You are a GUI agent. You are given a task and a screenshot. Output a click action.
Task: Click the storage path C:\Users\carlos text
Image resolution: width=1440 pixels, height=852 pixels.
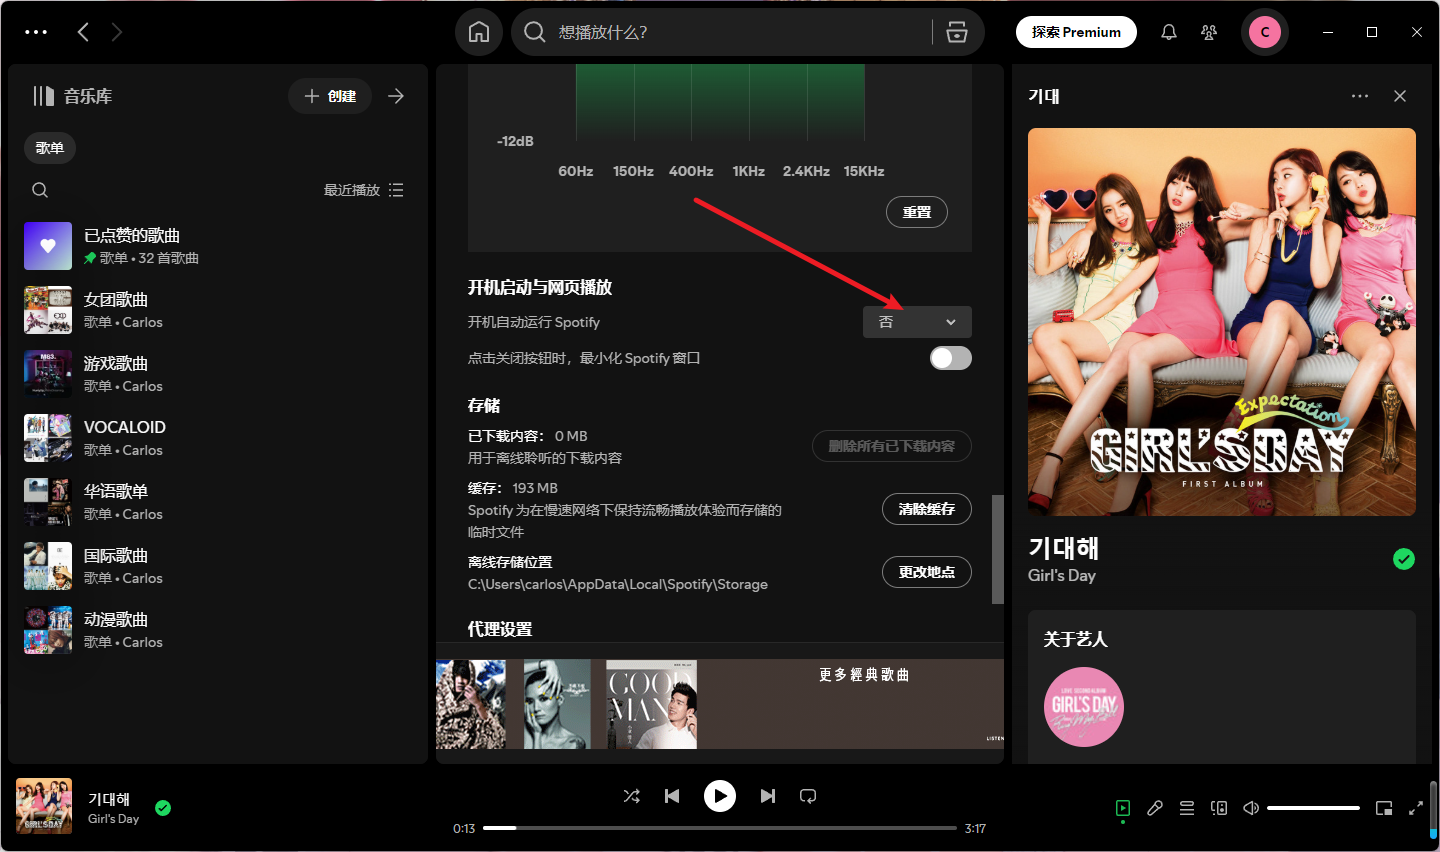618,584
